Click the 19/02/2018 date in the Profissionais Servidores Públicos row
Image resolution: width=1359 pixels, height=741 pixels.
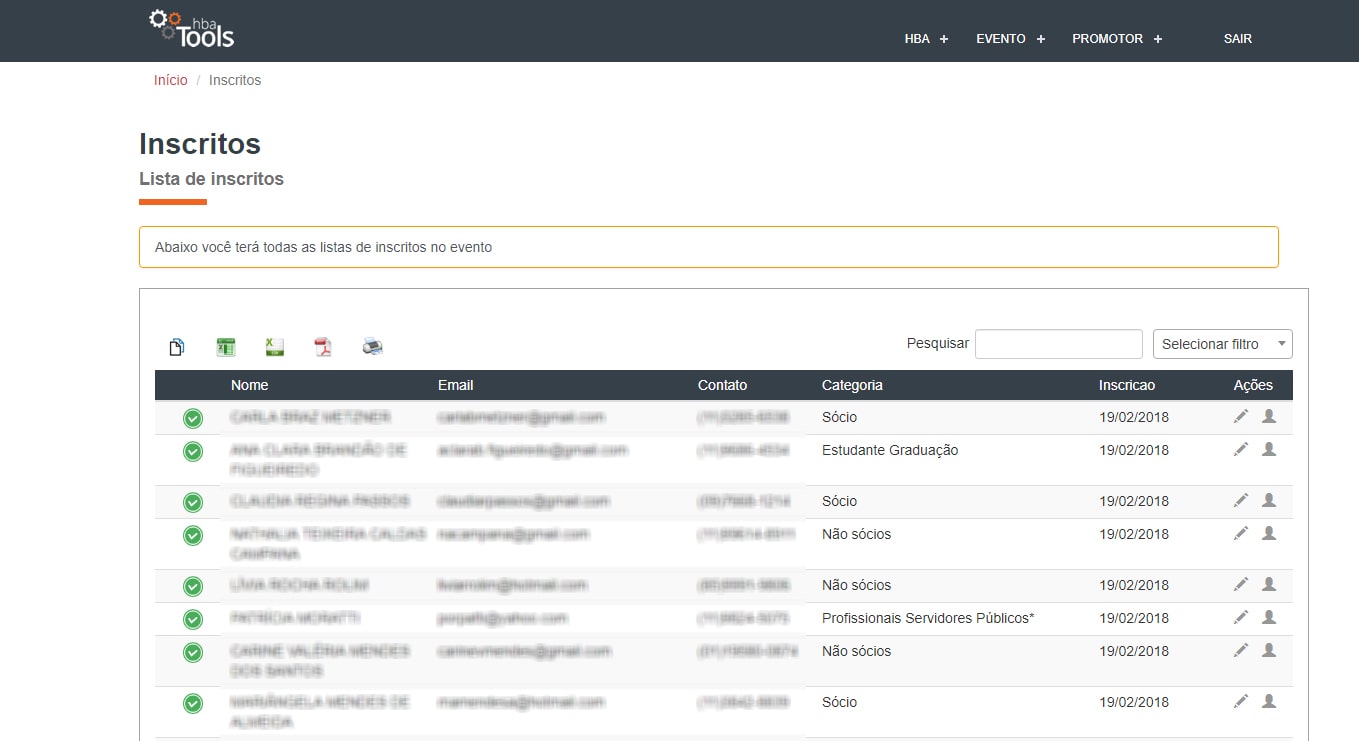click(x=1134, y=618)
